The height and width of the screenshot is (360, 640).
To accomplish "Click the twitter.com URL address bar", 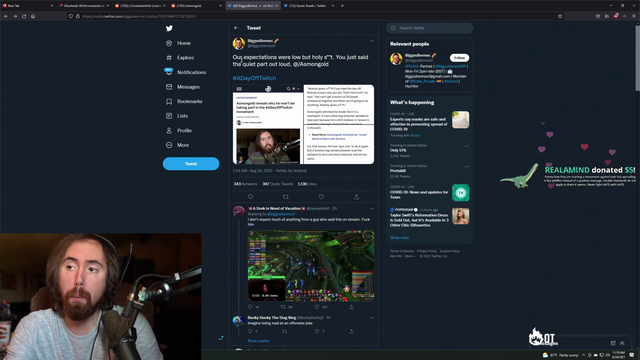I will point(314,16).
